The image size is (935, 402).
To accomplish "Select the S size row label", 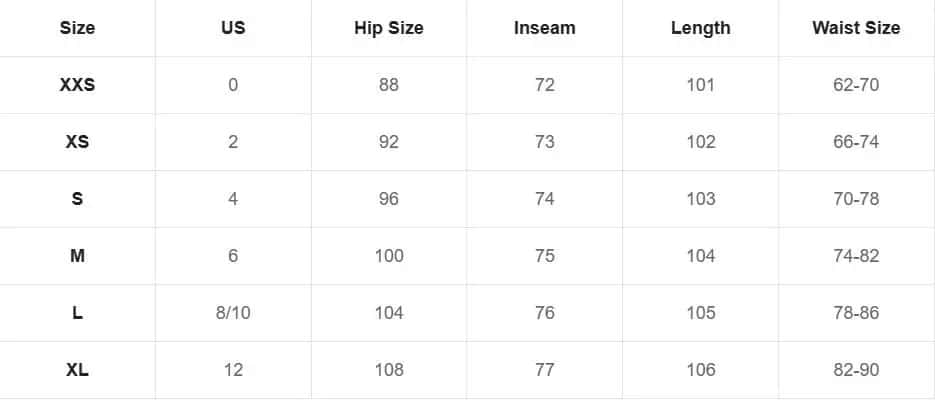I will [77, 199].
